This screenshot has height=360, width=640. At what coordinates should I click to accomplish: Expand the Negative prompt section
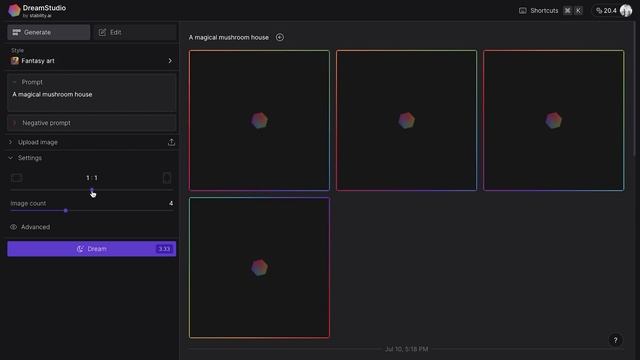pos(91,123)
